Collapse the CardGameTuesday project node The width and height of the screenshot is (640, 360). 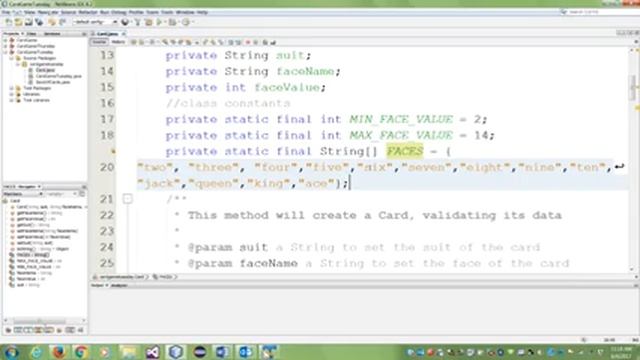click(x=5, y=52)
